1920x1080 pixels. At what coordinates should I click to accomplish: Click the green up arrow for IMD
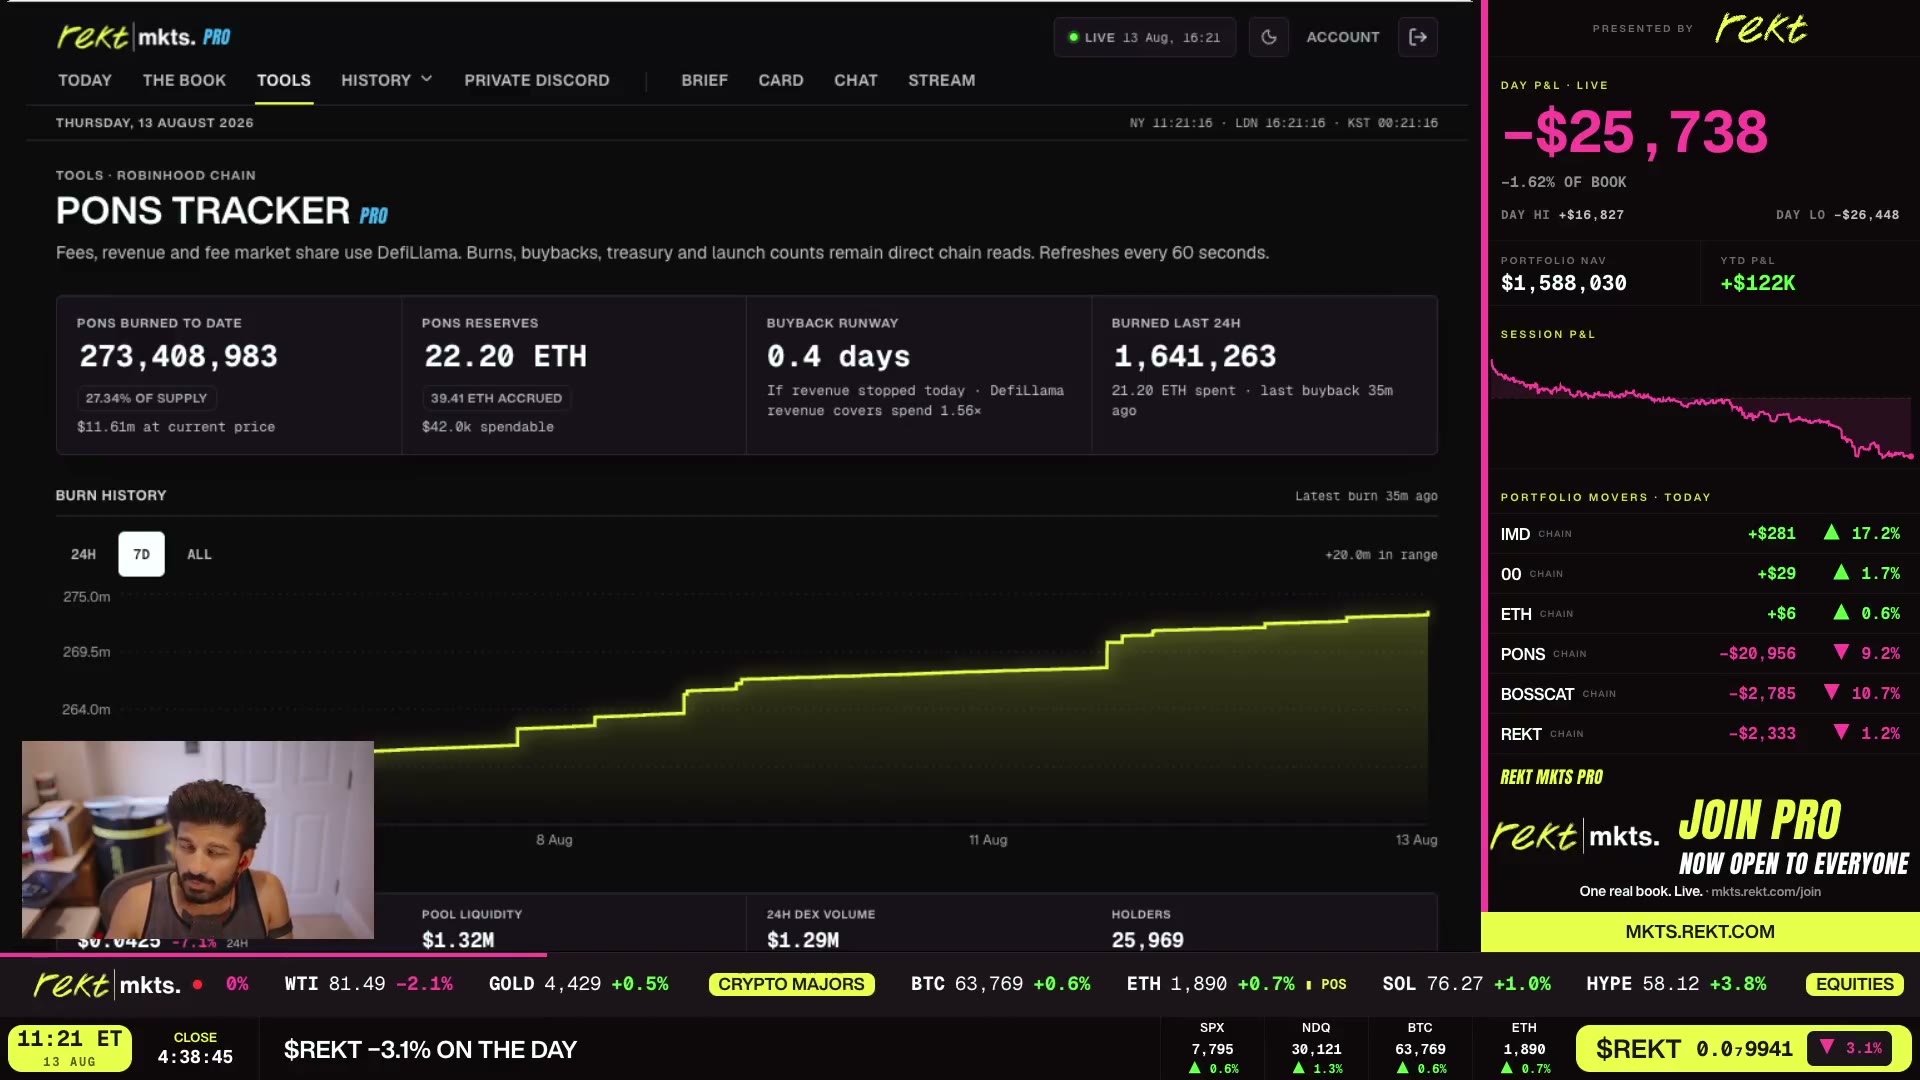[1831, 533]
